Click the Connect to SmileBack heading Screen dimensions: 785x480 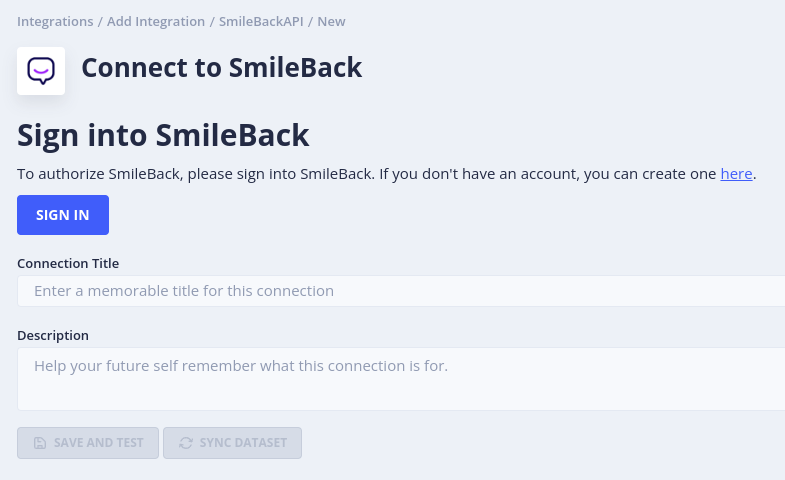click(x=221, y=68)
